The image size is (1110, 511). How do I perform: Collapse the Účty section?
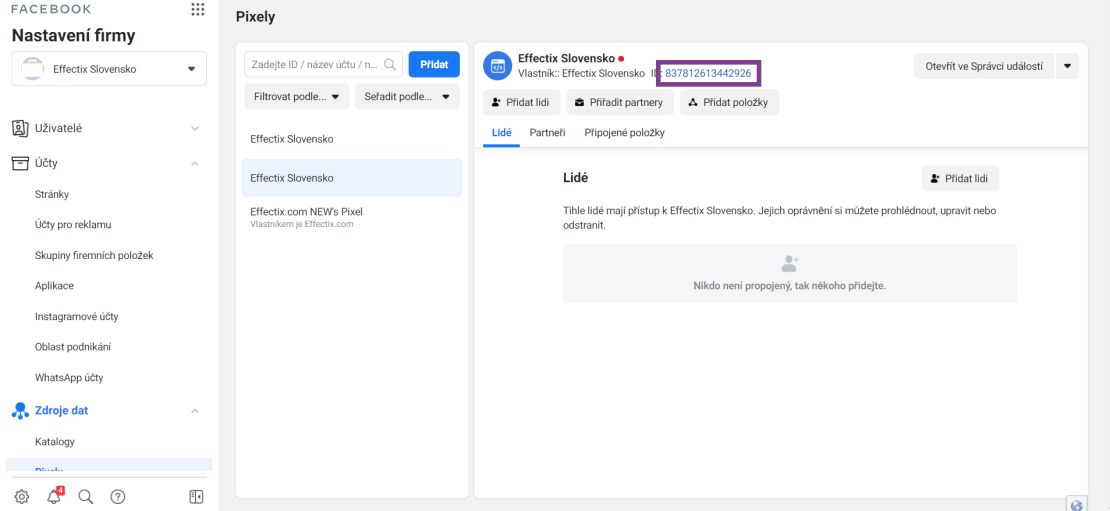click(x=195, y=163)
